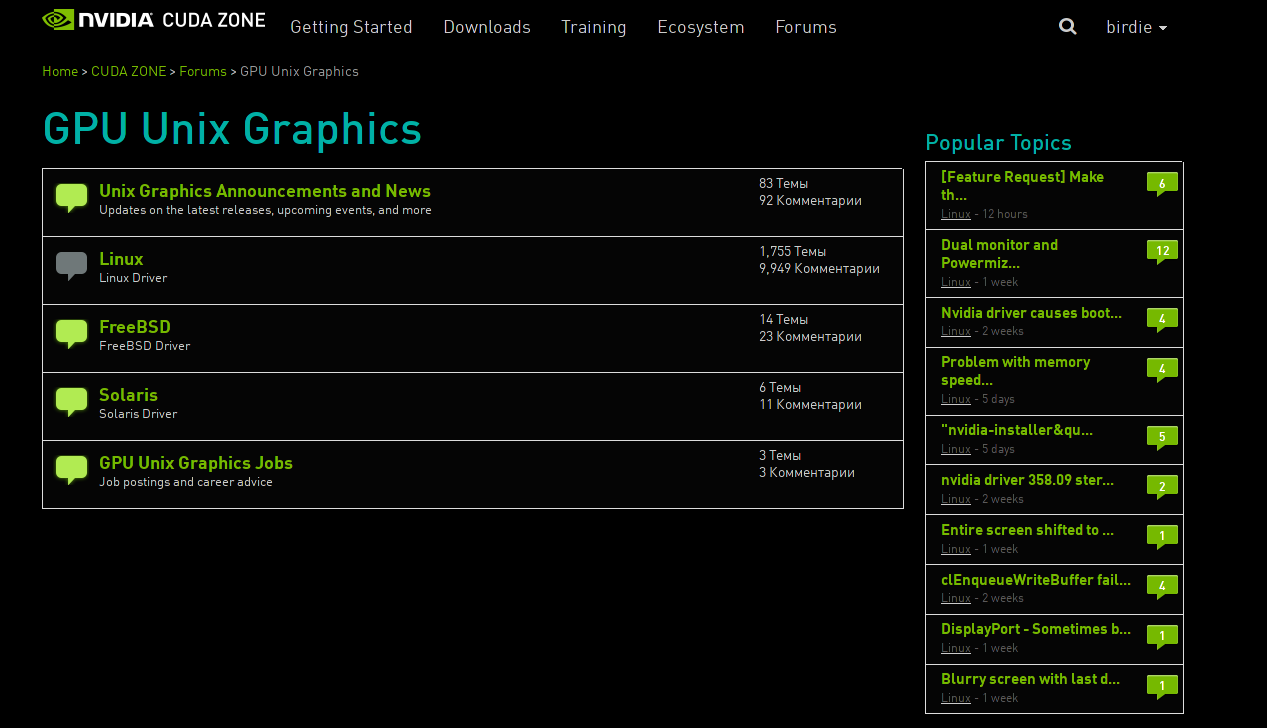Open the Solaris forum title link
The width and height of the screenshot is (1267, 728).
tap(128, 395)
